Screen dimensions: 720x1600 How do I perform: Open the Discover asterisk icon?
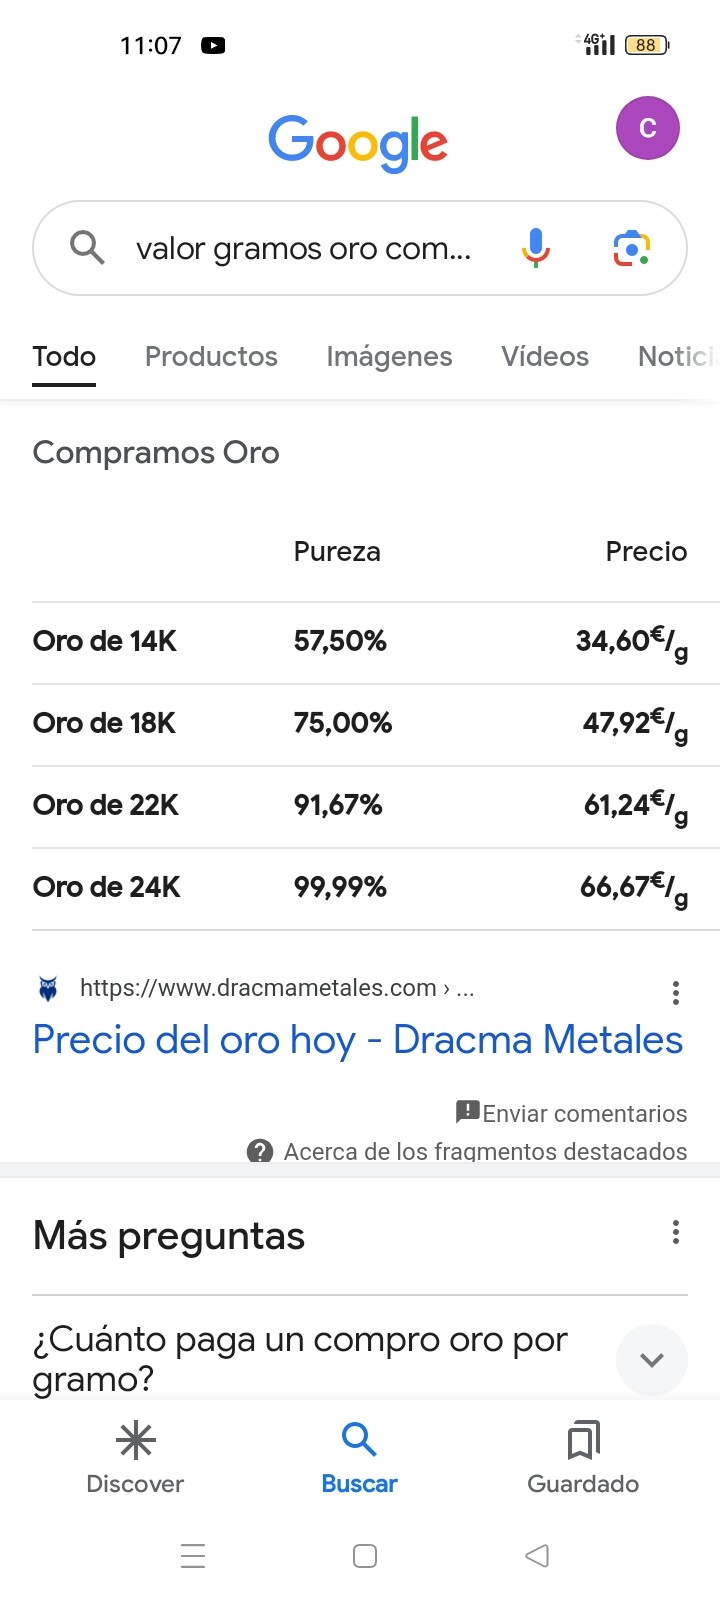click(135, 1441)
